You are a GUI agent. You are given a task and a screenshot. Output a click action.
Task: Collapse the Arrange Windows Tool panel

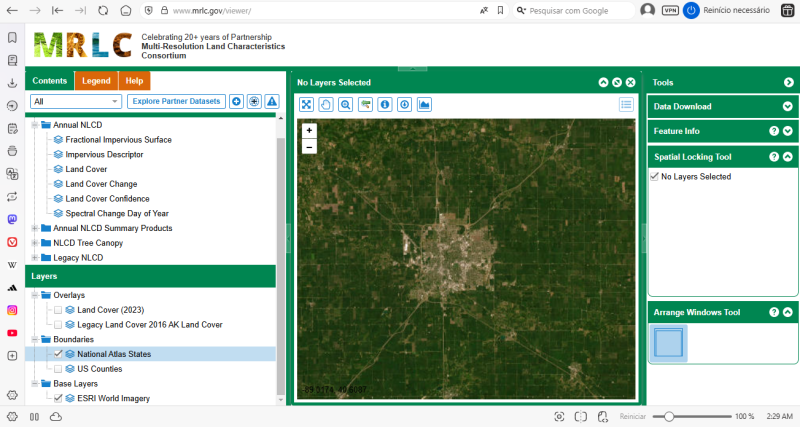788,312
